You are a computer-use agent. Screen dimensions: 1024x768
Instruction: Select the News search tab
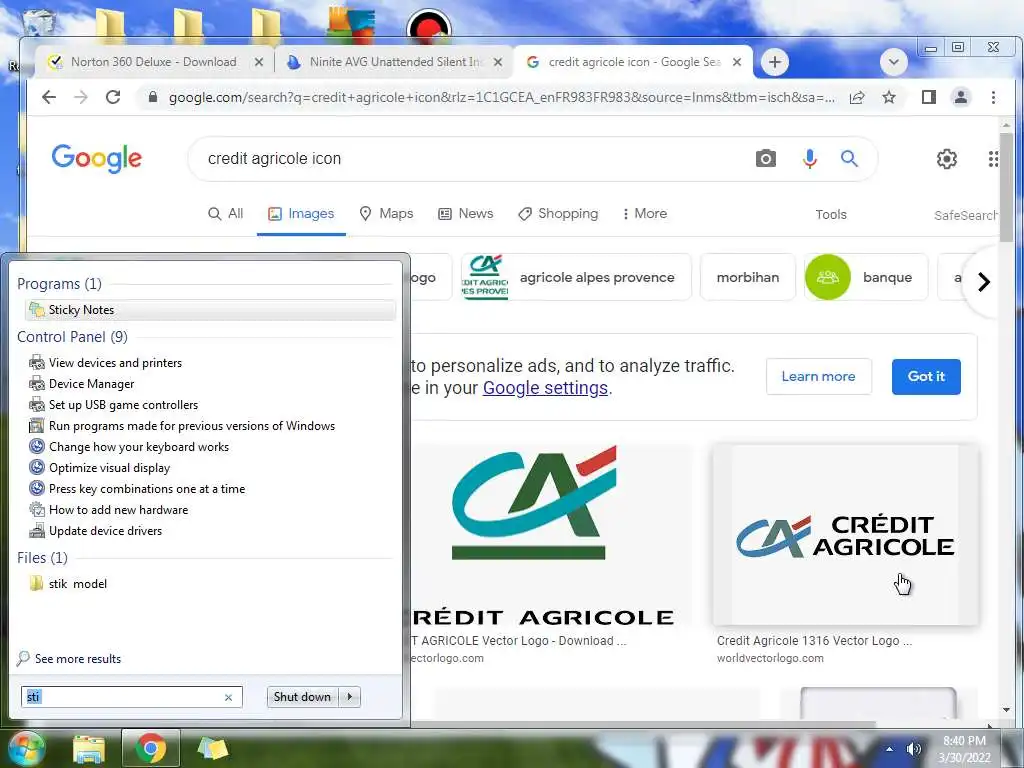(x=466, y=214)
